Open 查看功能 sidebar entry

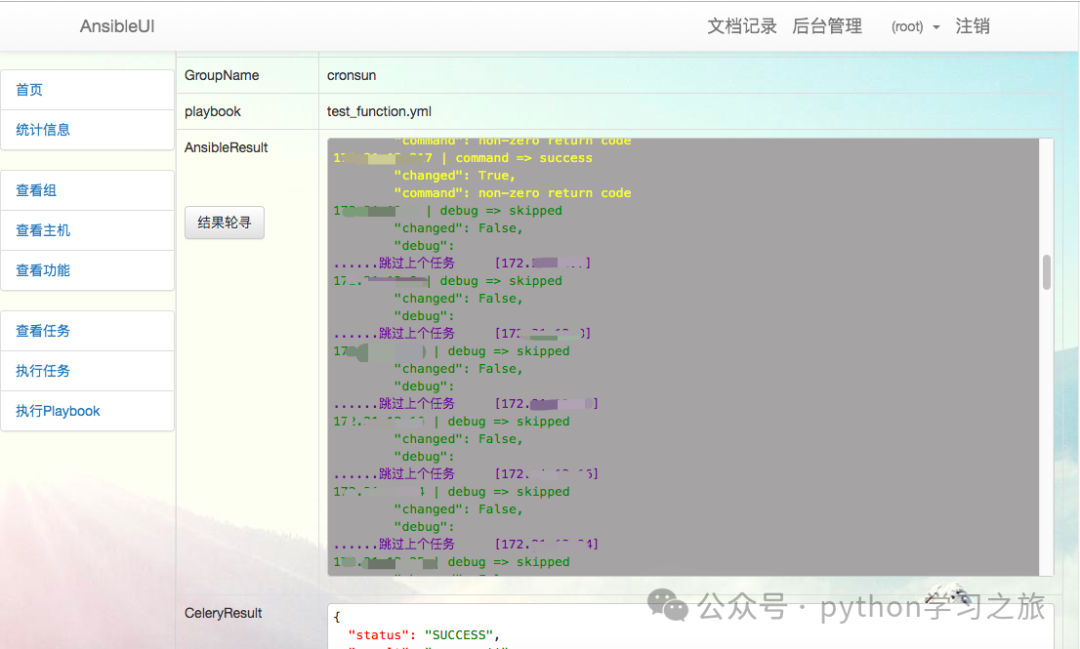87,270
